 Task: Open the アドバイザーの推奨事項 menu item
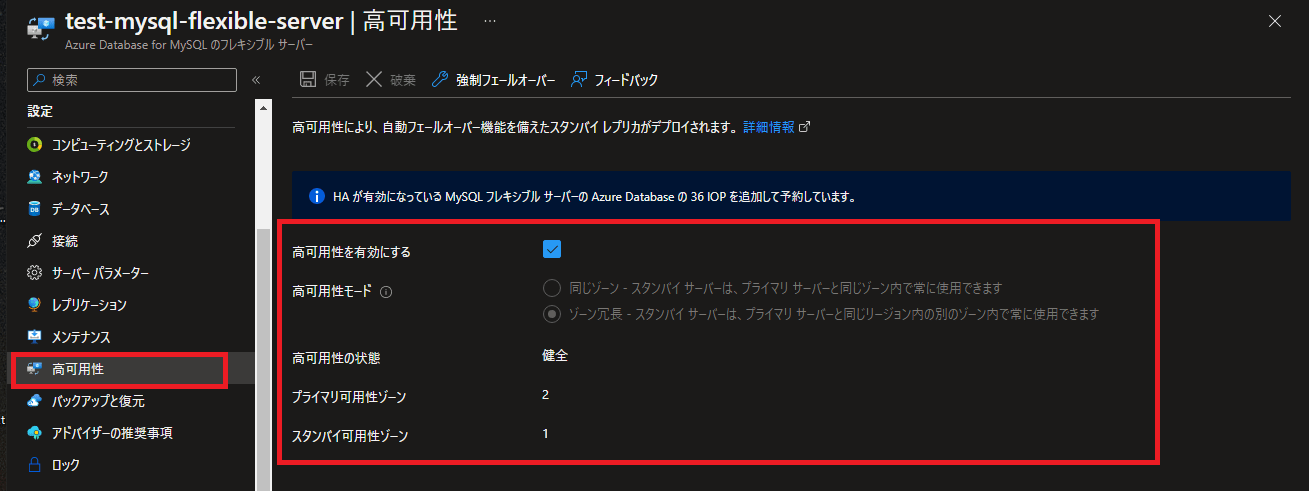tap(113, 433)
